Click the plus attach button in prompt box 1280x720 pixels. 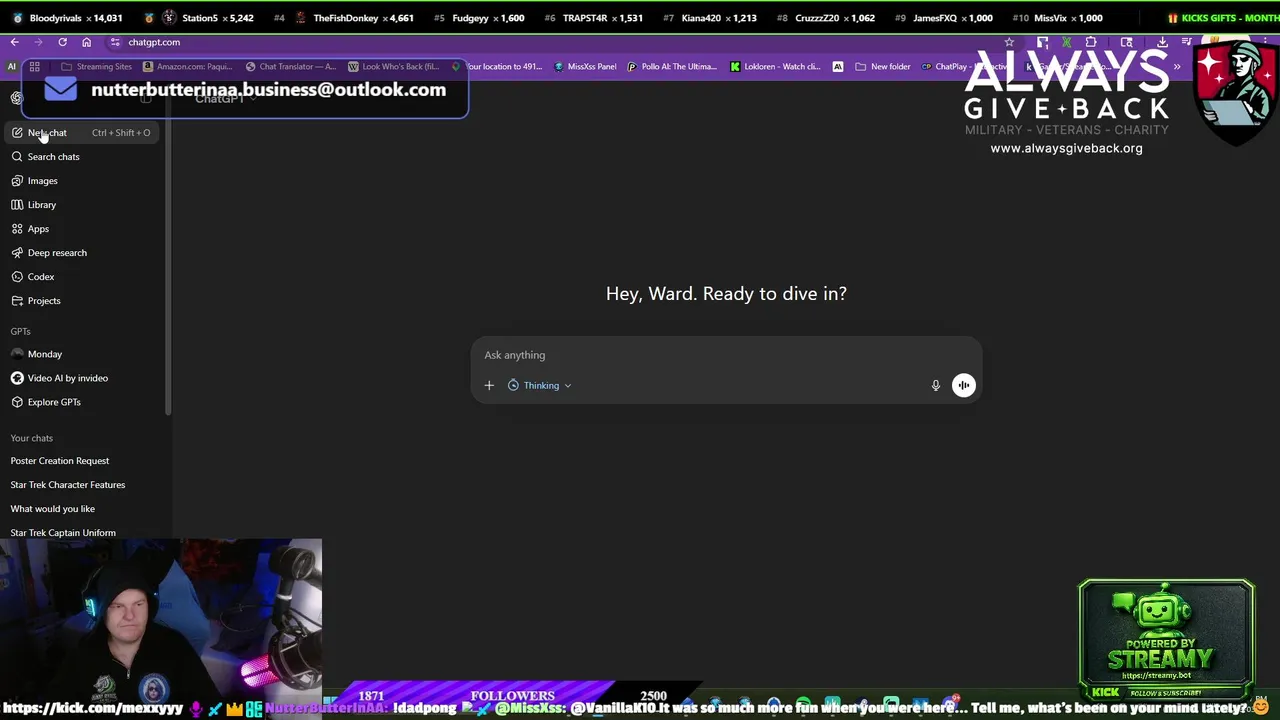click(489, 385)
